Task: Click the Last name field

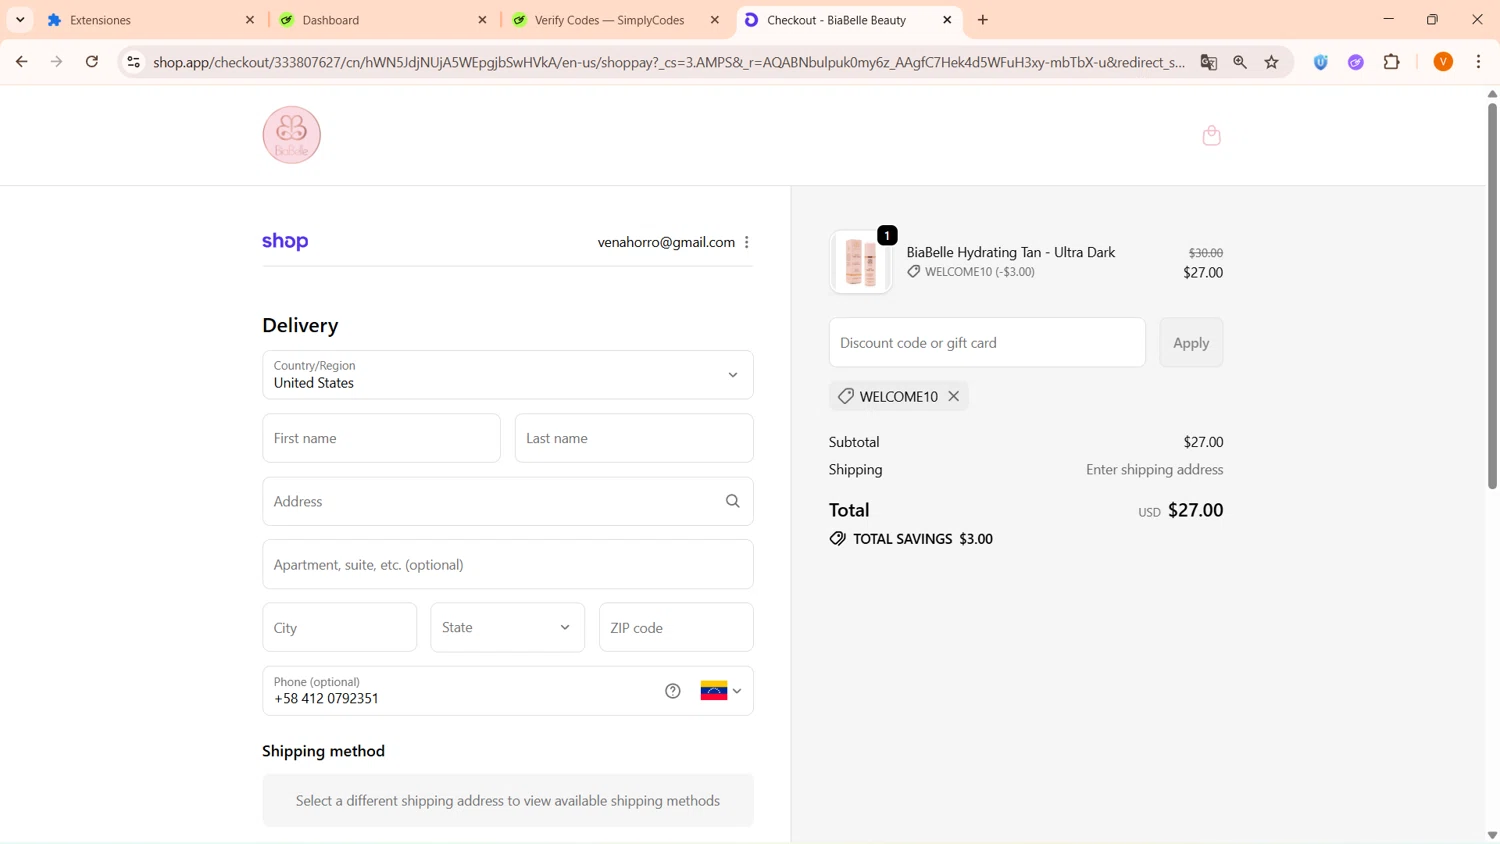Action: (x=634, y=438)
